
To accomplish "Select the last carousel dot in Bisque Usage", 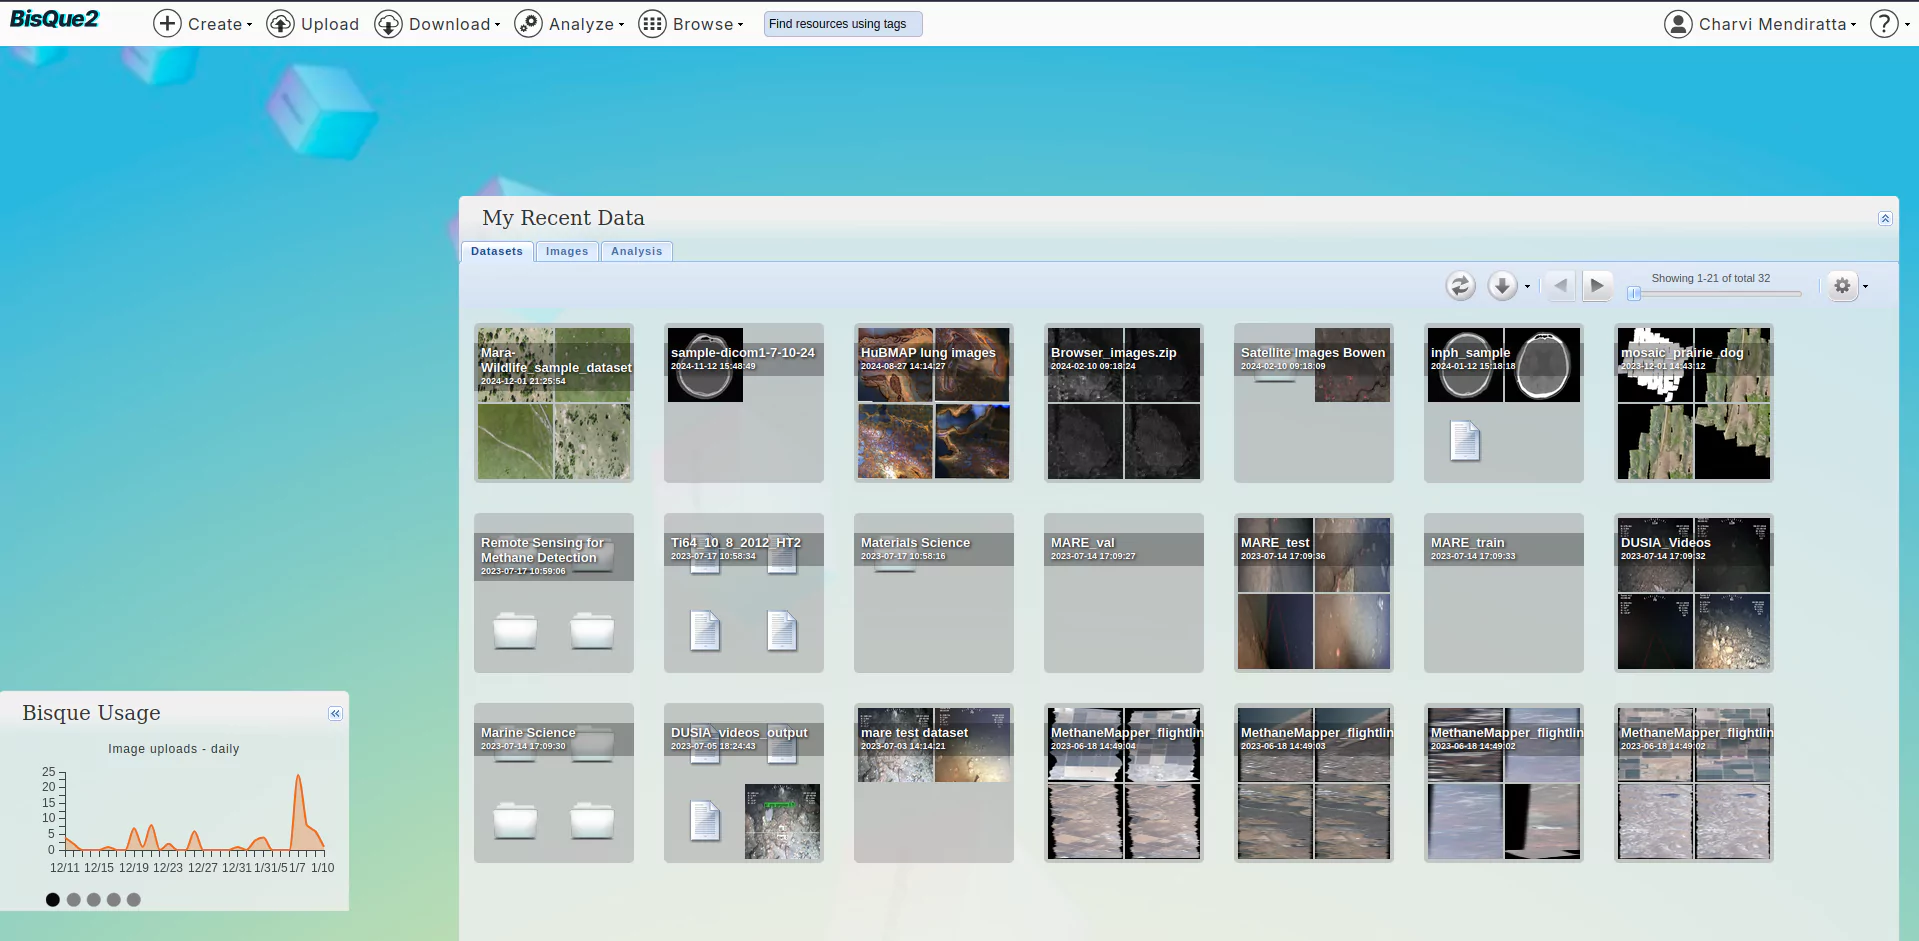I will click(x=134, y=900).
